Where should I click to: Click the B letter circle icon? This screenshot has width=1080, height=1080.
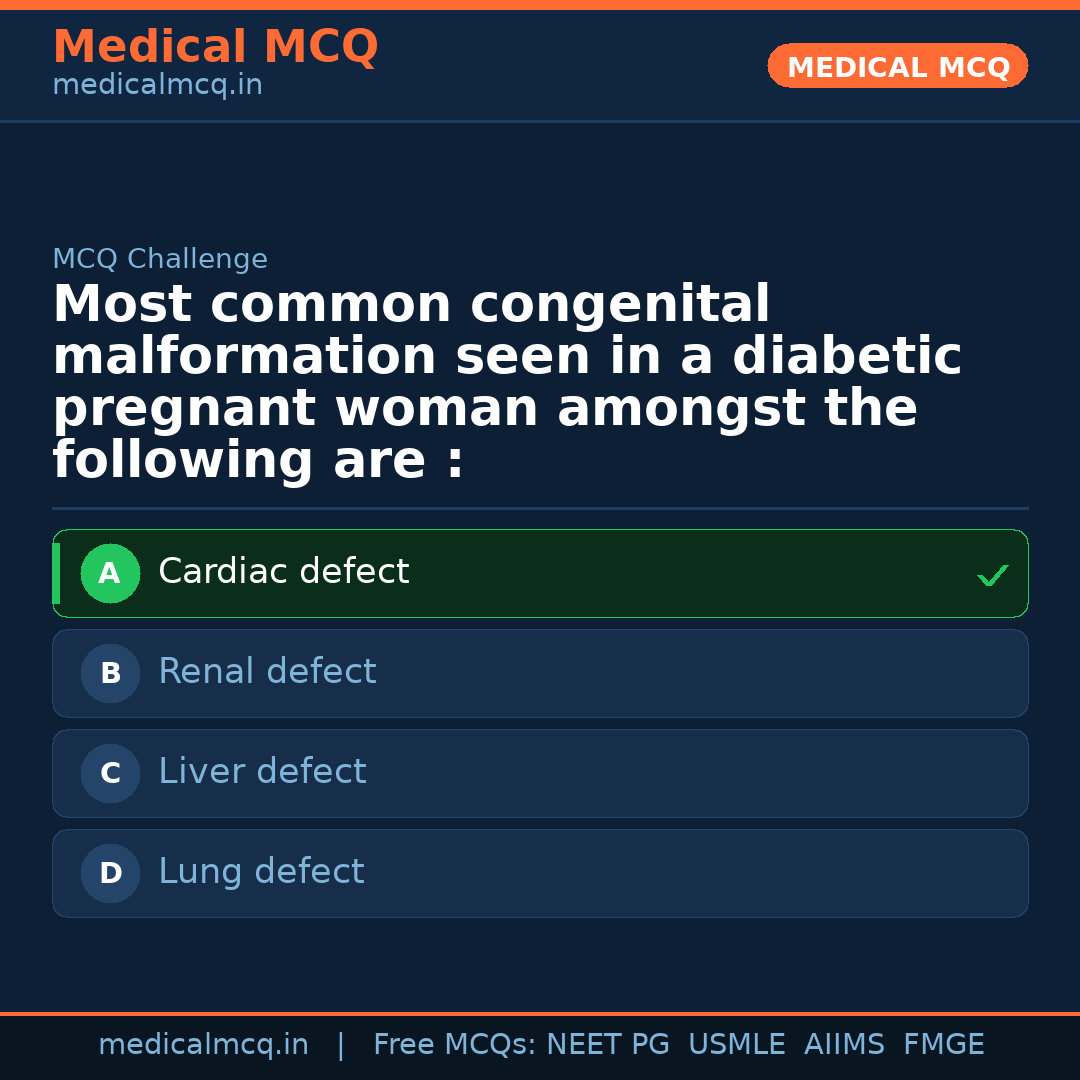point(110,674)
